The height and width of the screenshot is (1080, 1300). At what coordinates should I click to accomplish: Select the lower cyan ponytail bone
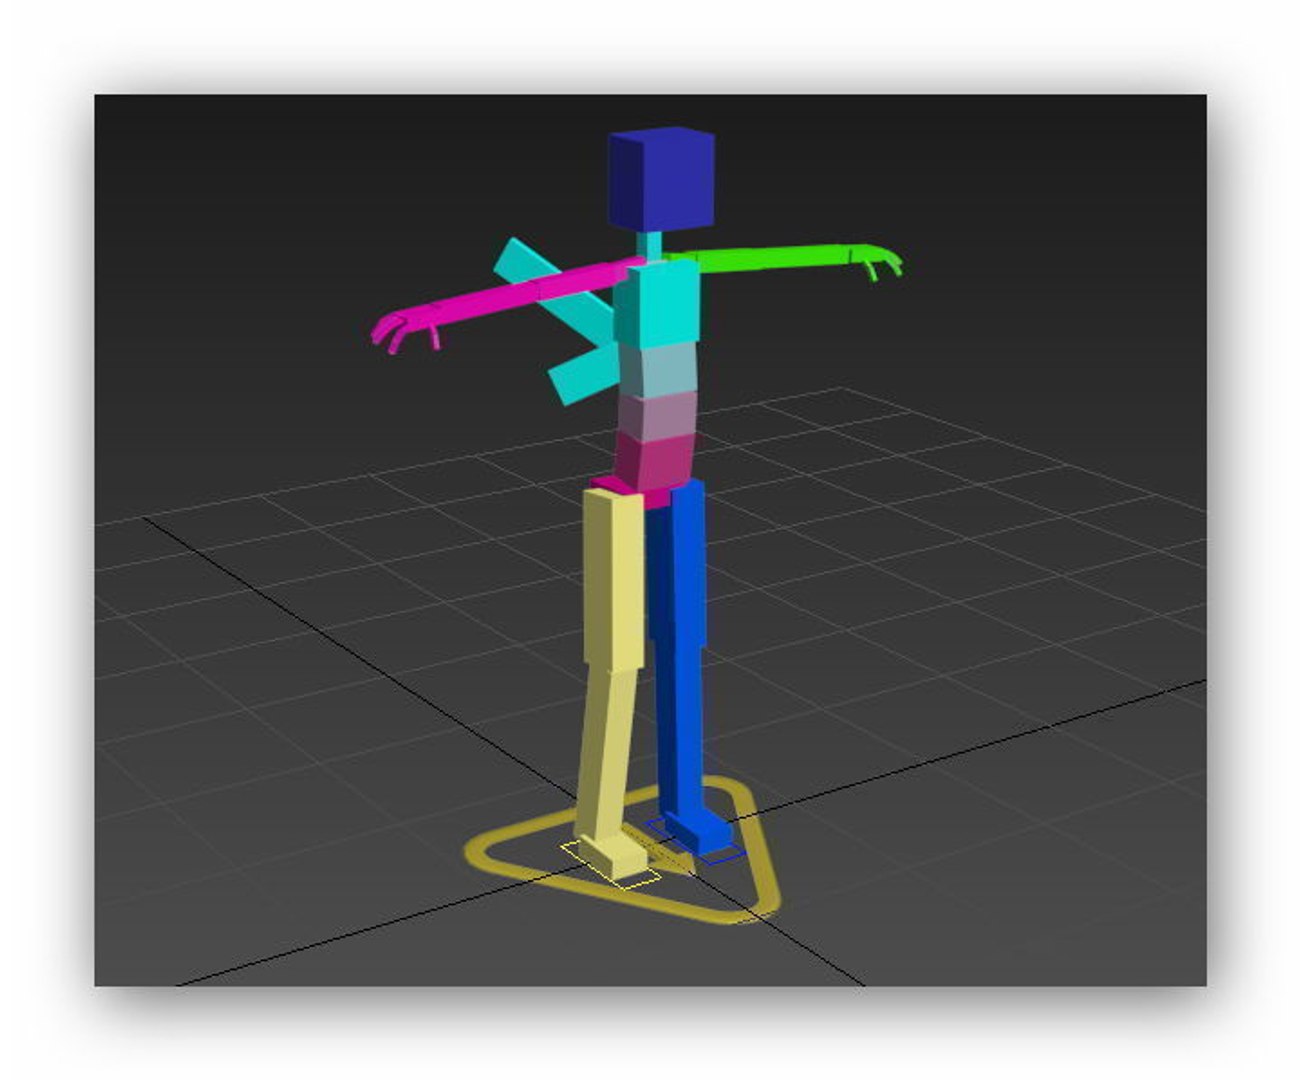tap(582, 374)
